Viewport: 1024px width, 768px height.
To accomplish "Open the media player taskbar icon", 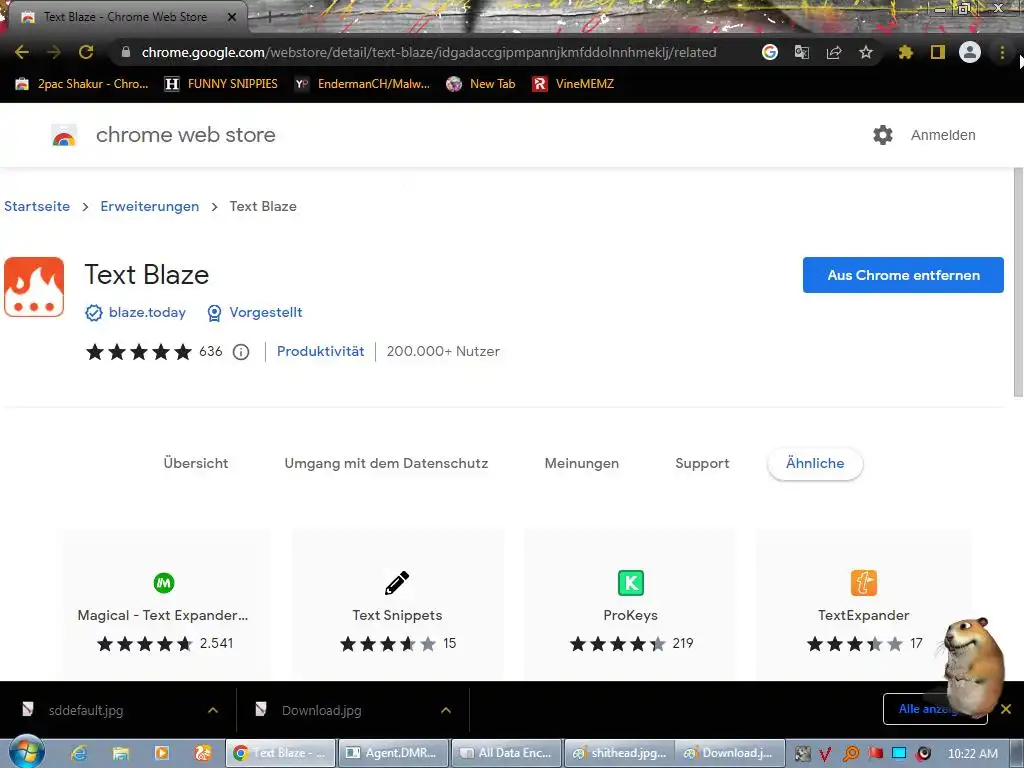I will click(x=162, y=753).
